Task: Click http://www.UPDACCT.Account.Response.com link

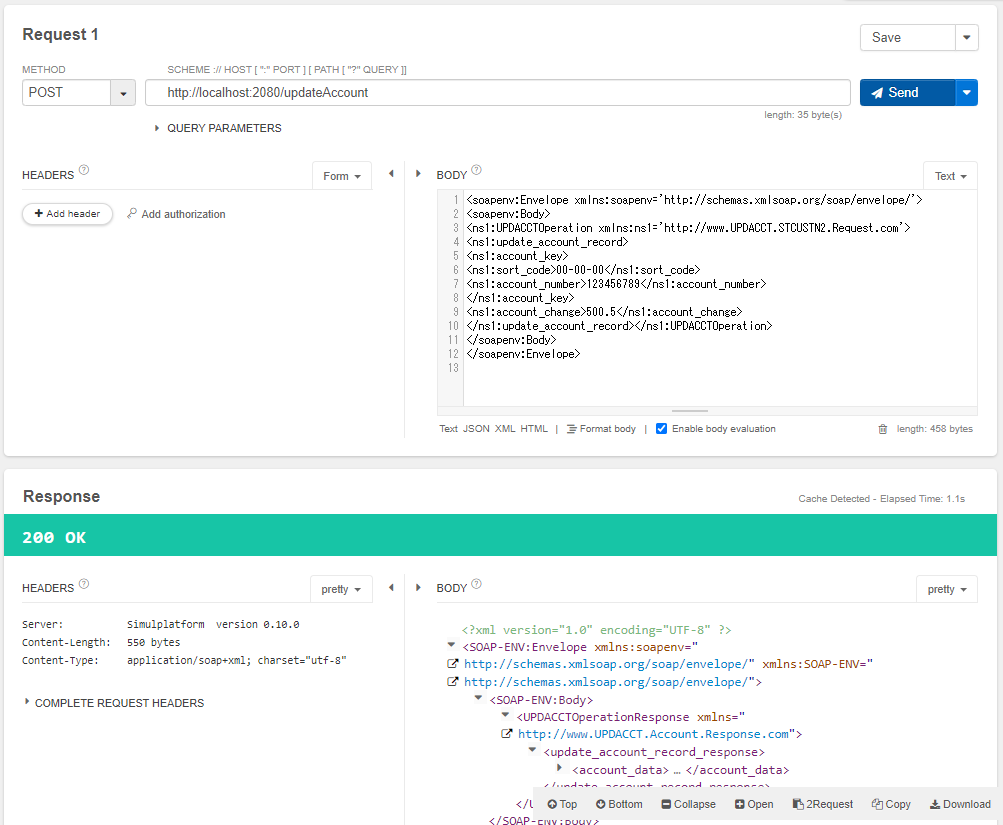Action: tap(653, 734)
